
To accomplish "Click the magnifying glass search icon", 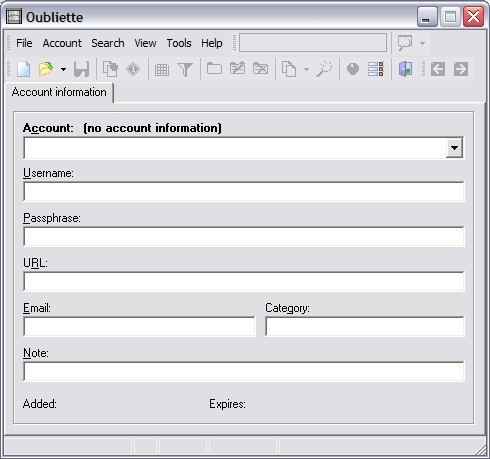I will pos(324,69).
